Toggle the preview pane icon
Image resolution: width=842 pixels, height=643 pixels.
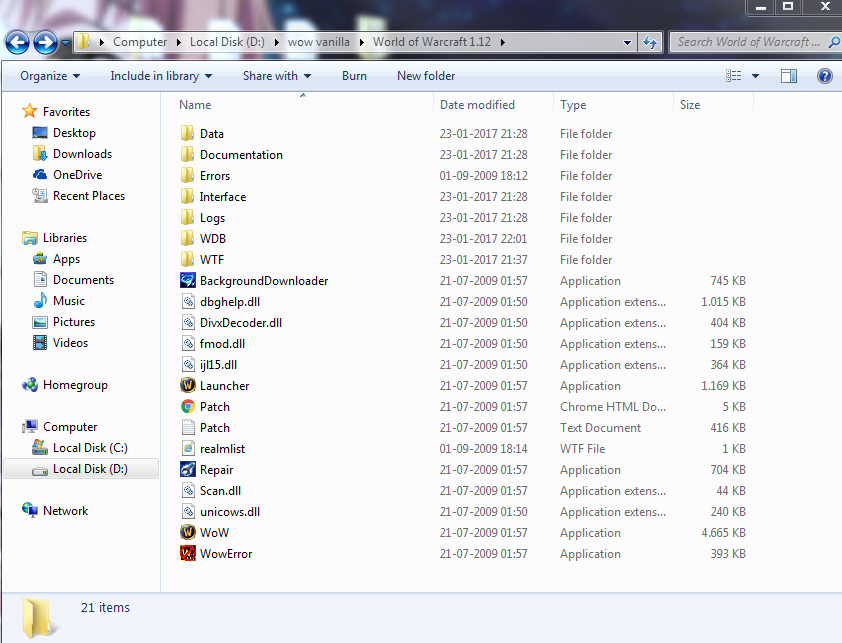coord(789,76)
